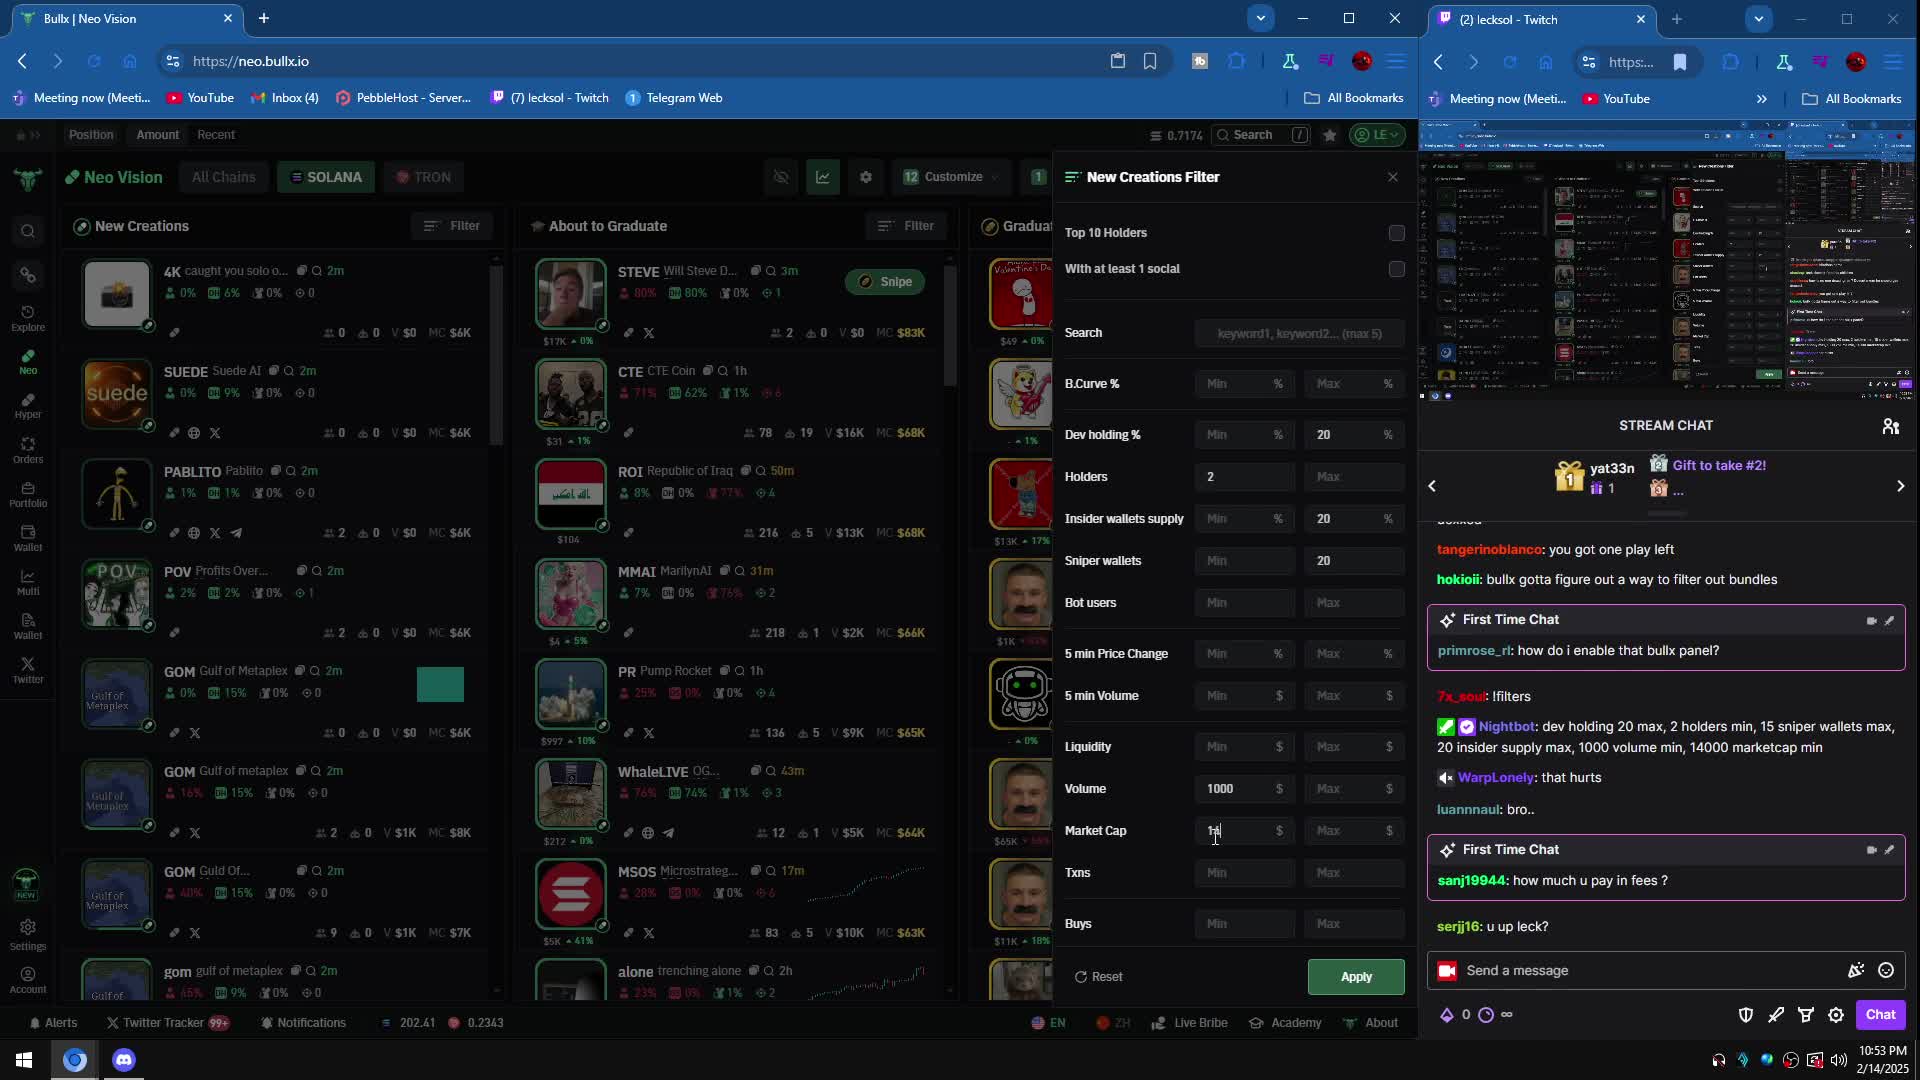
Task: Open Alerts in the bottom bar
Action: click(54, 1023)
